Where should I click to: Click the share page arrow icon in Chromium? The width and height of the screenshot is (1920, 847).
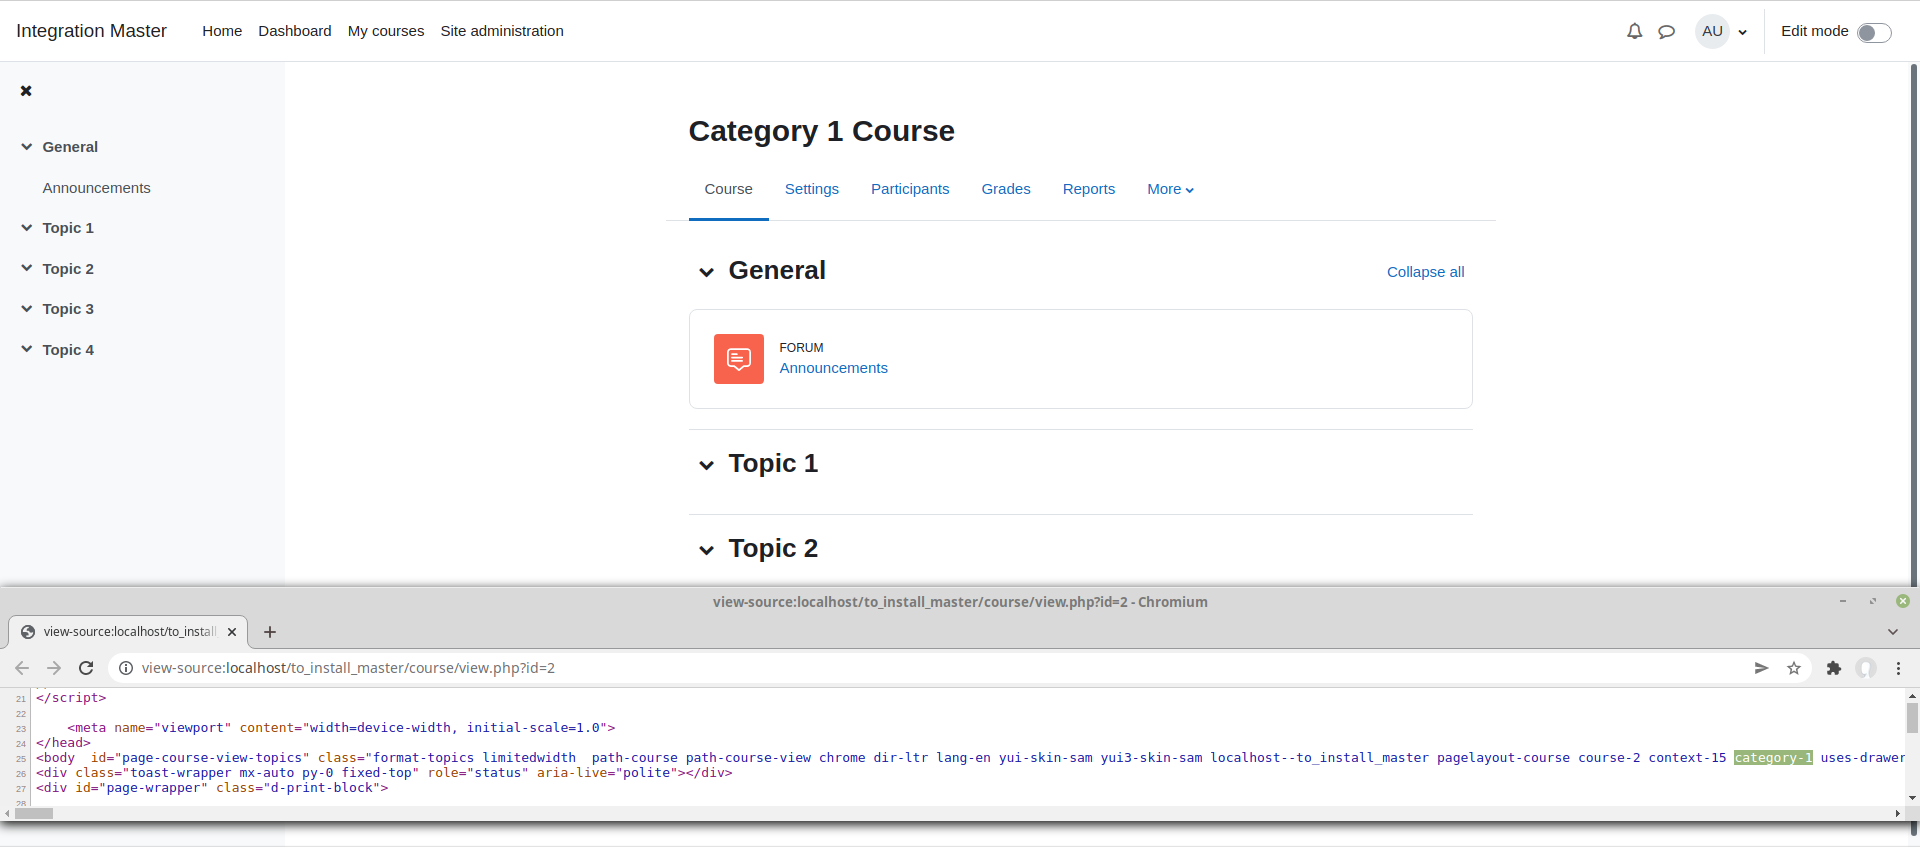coord(1761,668)
